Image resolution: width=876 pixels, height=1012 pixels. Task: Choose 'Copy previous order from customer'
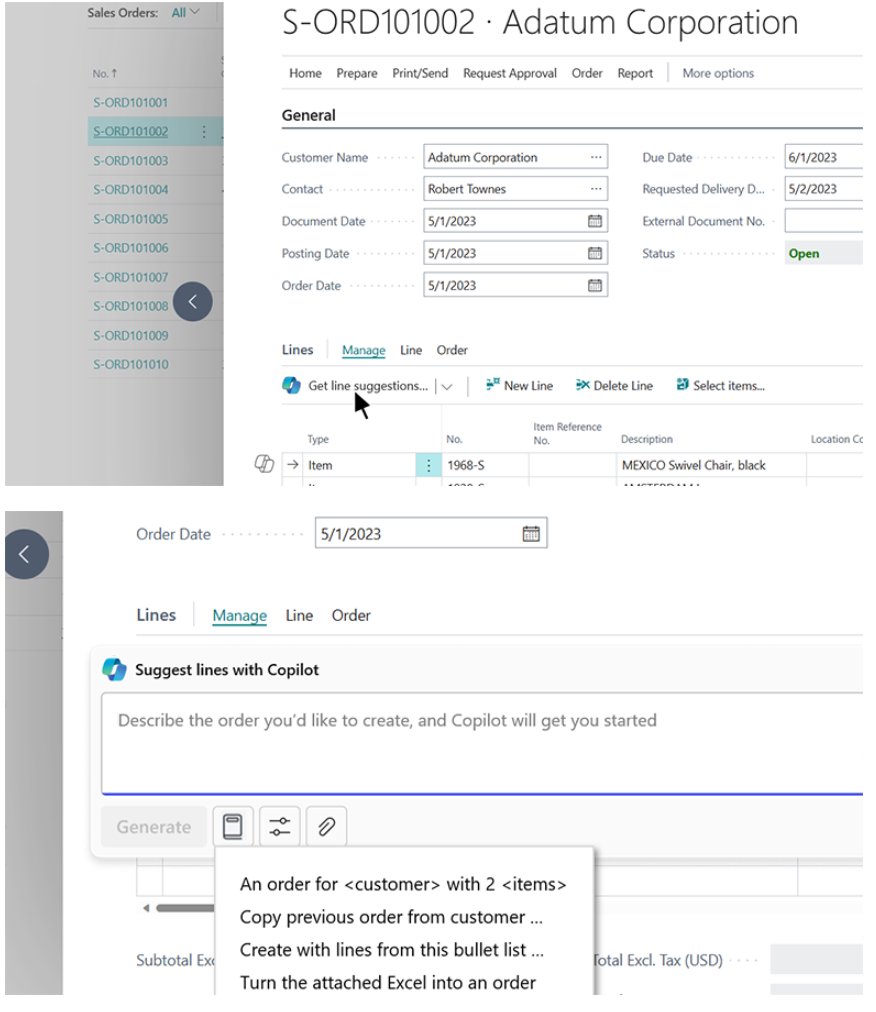[x=391, y=916]
